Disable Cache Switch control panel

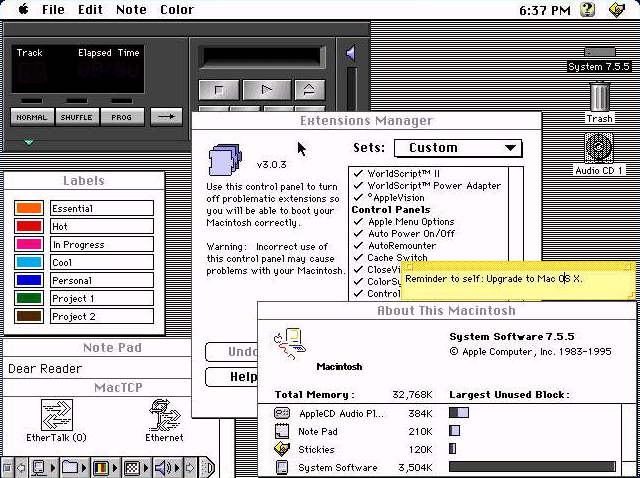pyautogui.click(x=358, y=258)
